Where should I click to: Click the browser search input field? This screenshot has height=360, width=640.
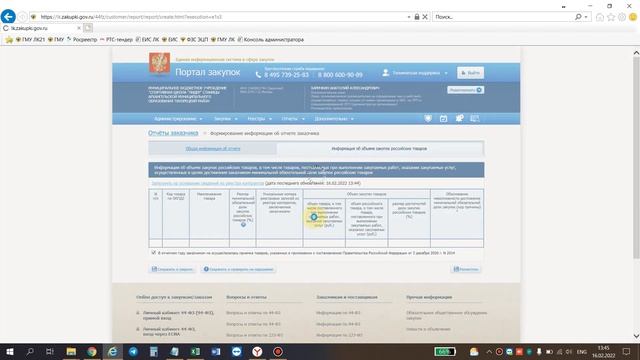tap(503, 17)
